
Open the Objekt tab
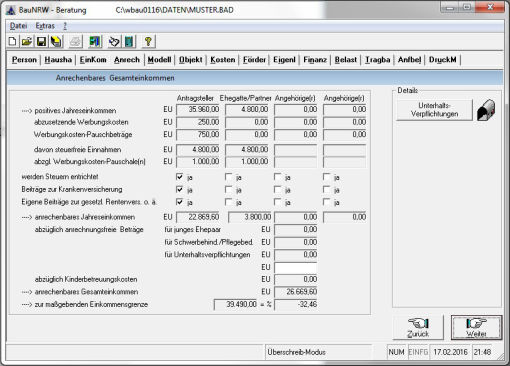point(191,60)
